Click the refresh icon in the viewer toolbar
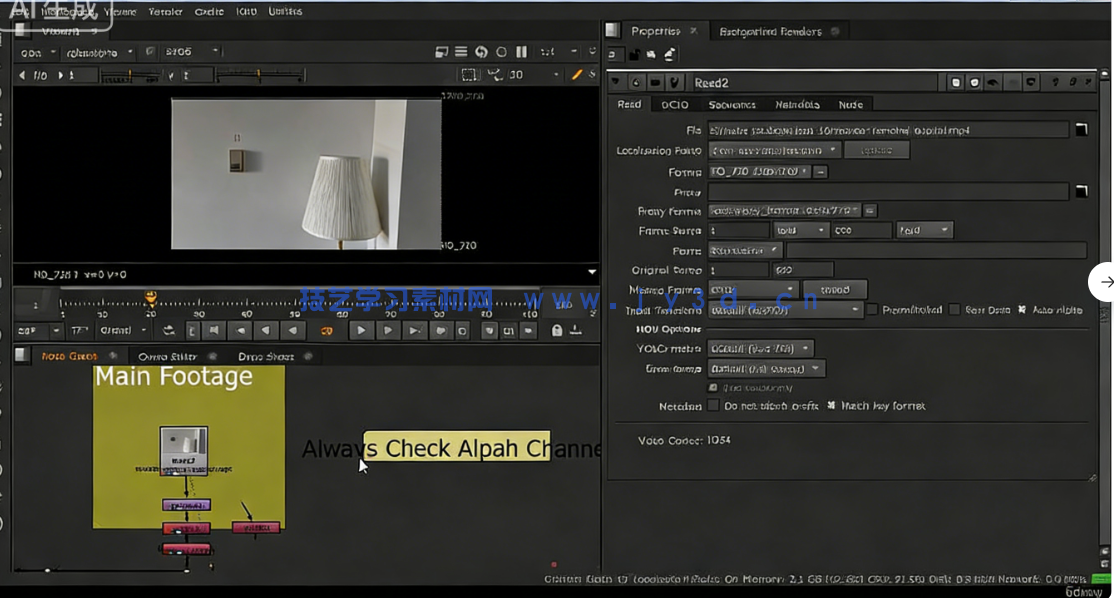Image resolution: width=1114 pixels, height=598 pixels. point(481,52)
